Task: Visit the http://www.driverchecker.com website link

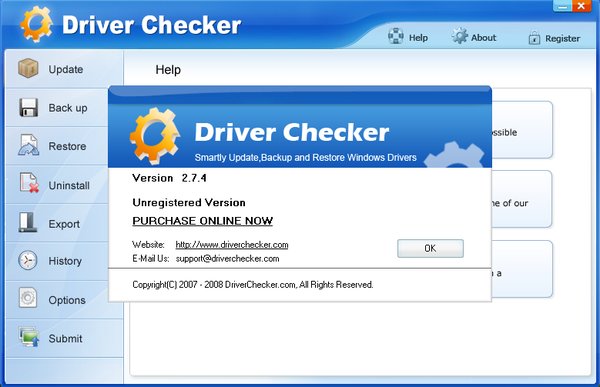Action: pos(232,245)
